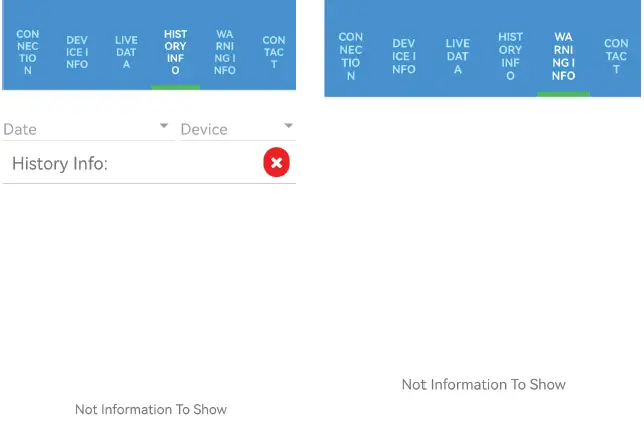Screen dimensions: 644x428
Task: Open Connection tab on the Warning Info screen
Action: point(351,56)
